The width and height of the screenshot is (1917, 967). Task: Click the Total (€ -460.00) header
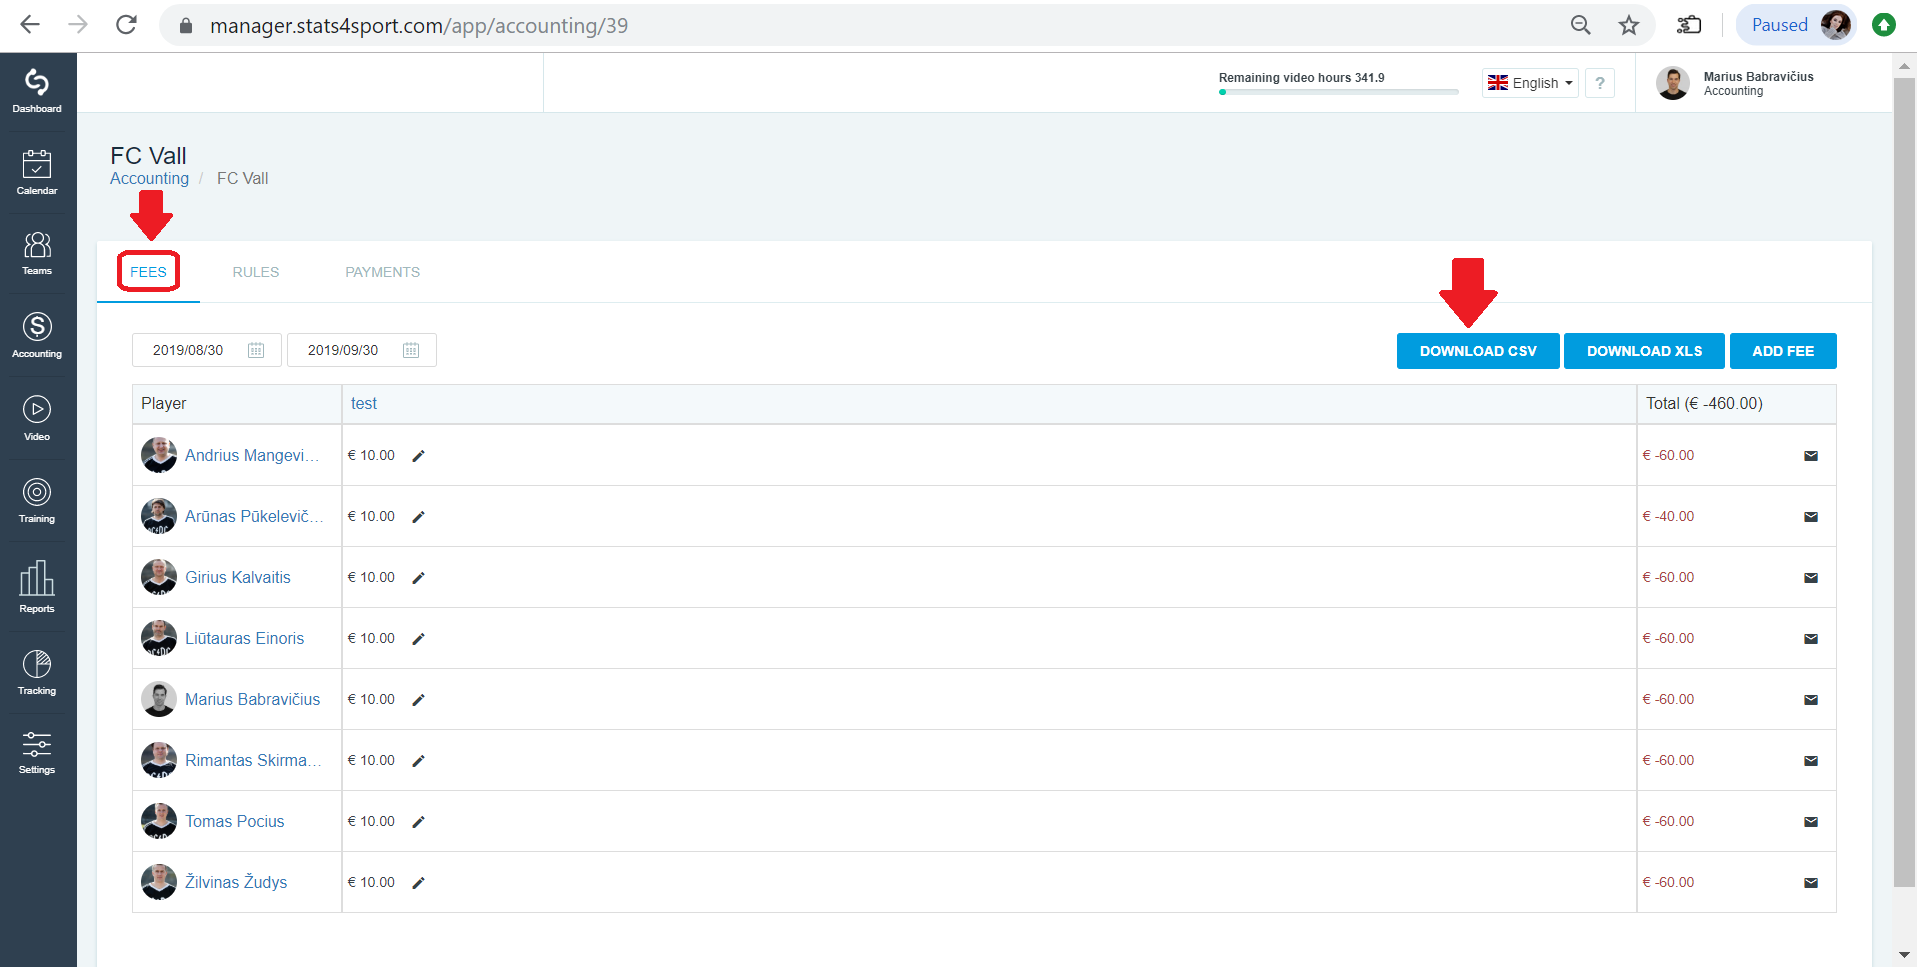point(1704,403)
